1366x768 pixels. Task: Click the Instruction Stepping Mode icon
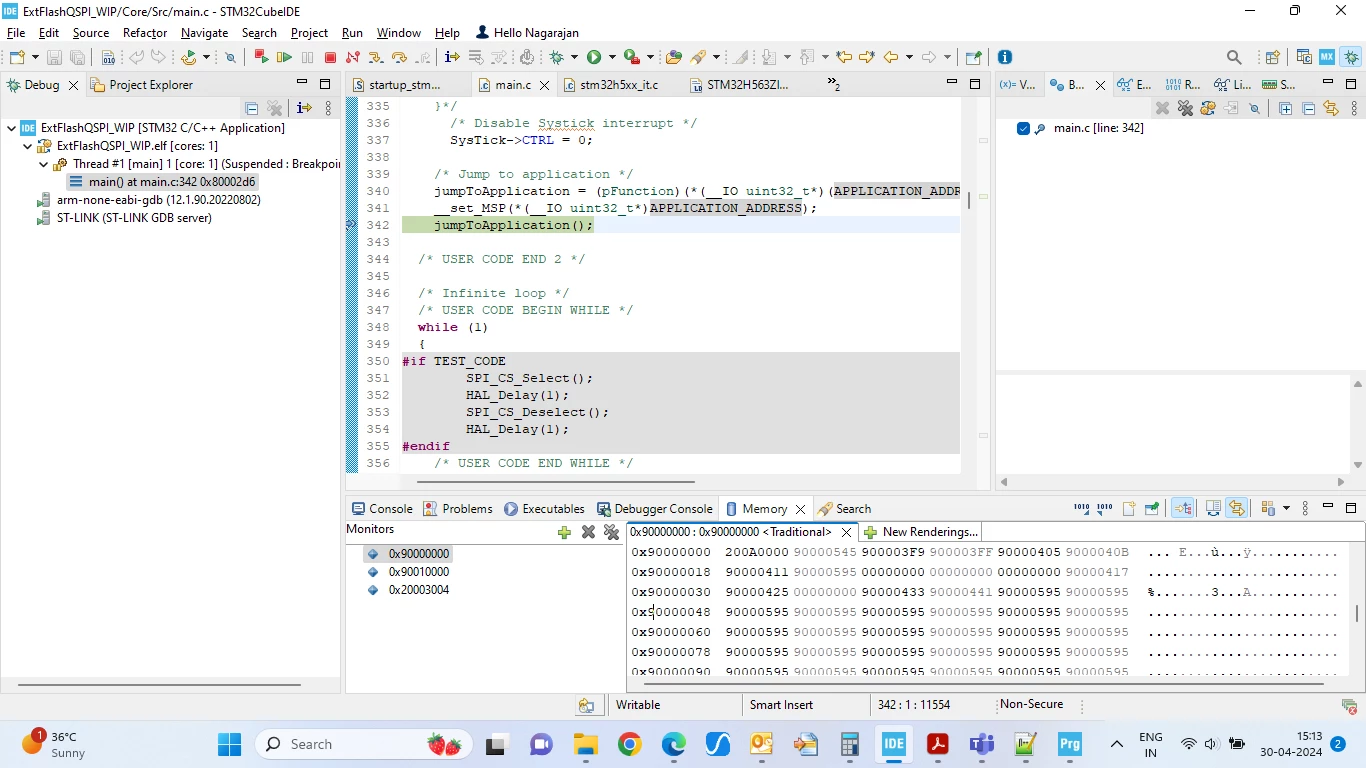coord(452,58)
